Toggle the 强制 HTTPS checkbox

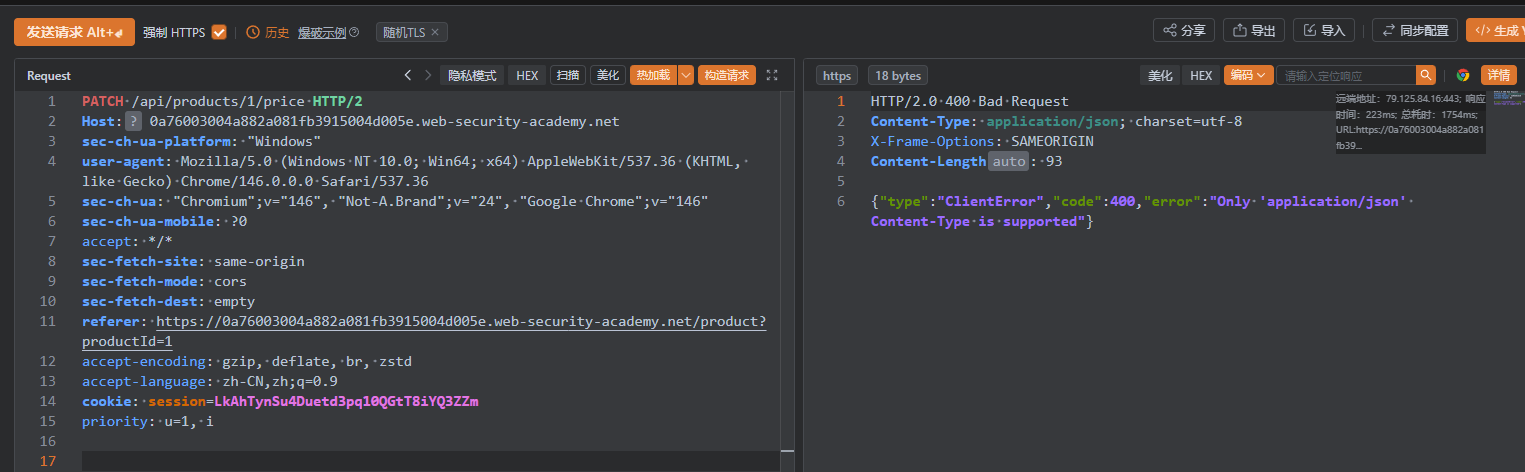219,32
